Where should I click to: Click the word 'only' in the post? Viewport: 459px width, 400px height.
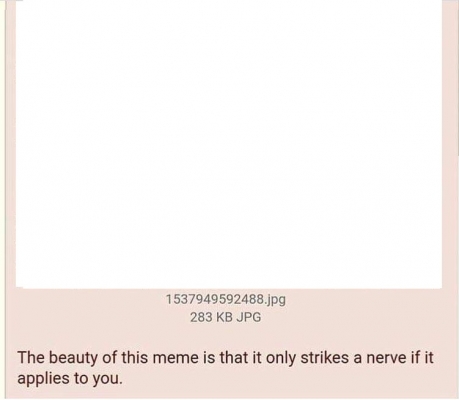pos(281,359)
